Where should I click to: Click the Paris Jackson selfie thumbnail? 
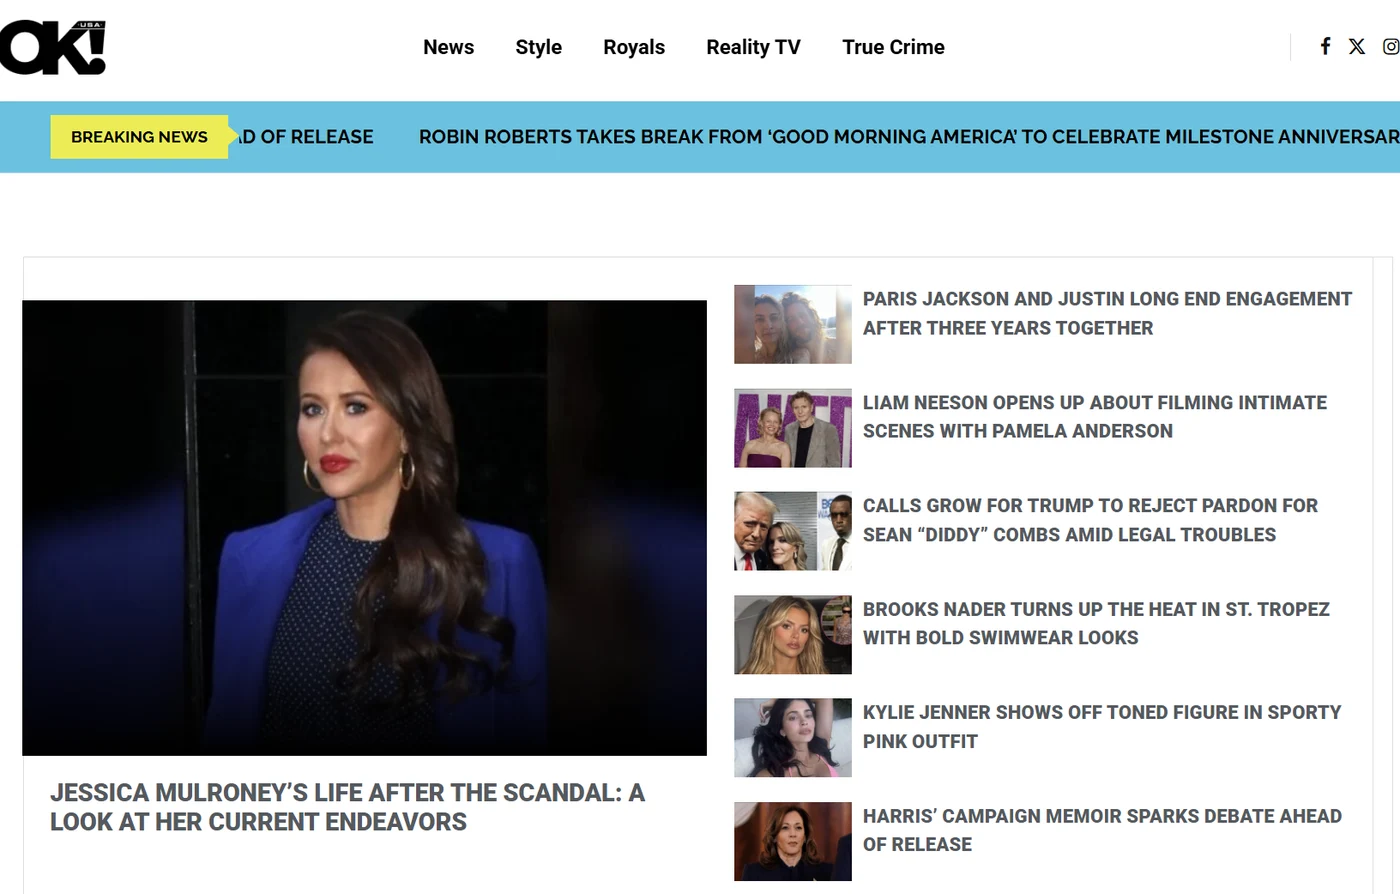click(x=793, y=324)
